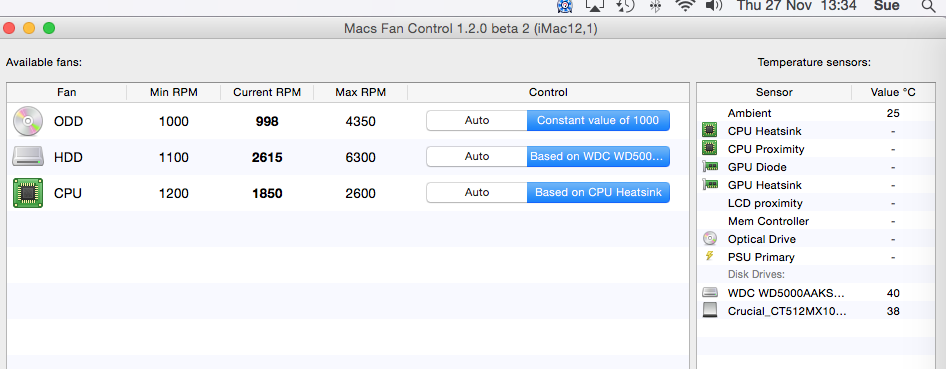Click the ODD max RPM 4350
Viewport: 946px width, 369px height.
click(x=360, y=121)
